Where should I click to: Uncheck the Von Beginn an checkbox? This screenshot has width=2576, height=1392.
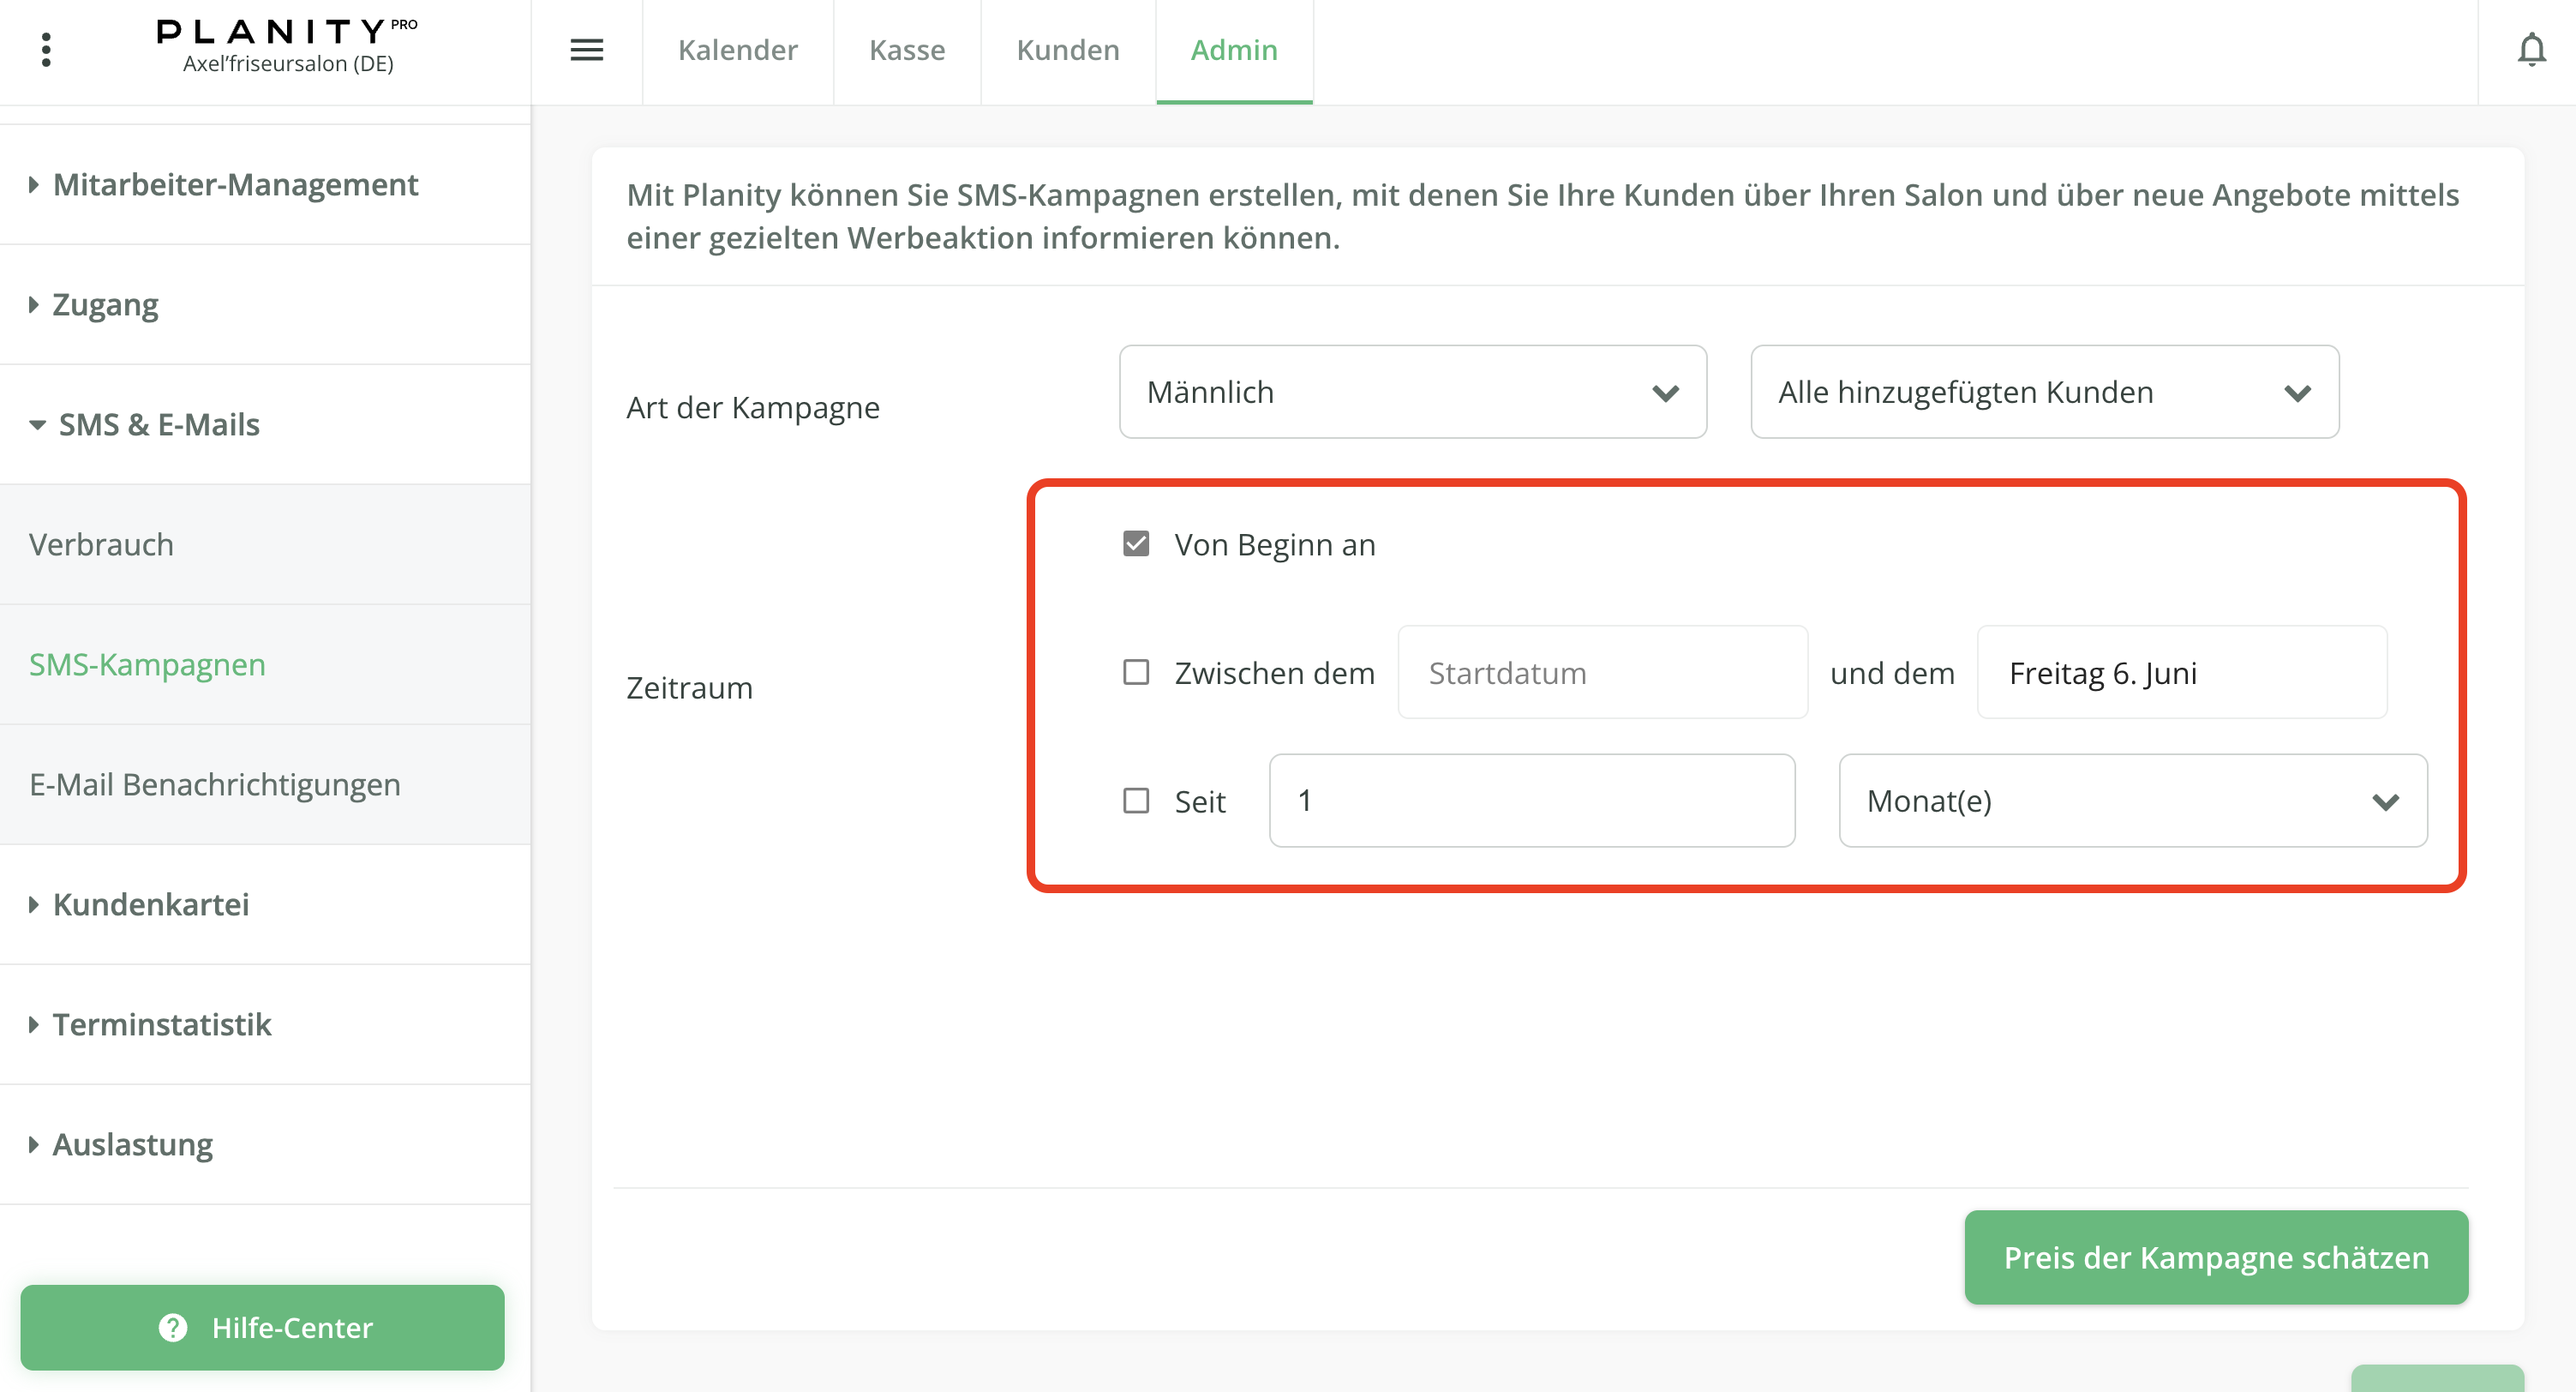click(1135, 544)
